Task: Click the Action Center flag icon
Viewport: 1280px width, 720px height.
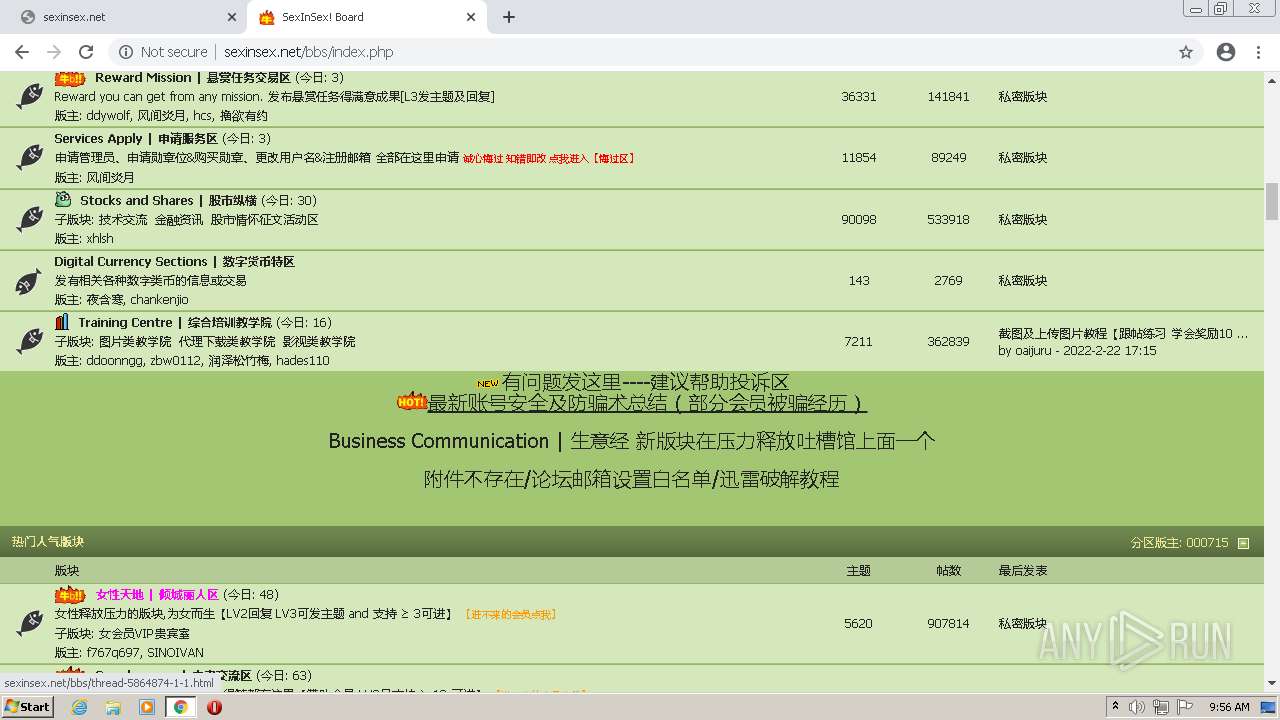Action: click(1184, 706)
